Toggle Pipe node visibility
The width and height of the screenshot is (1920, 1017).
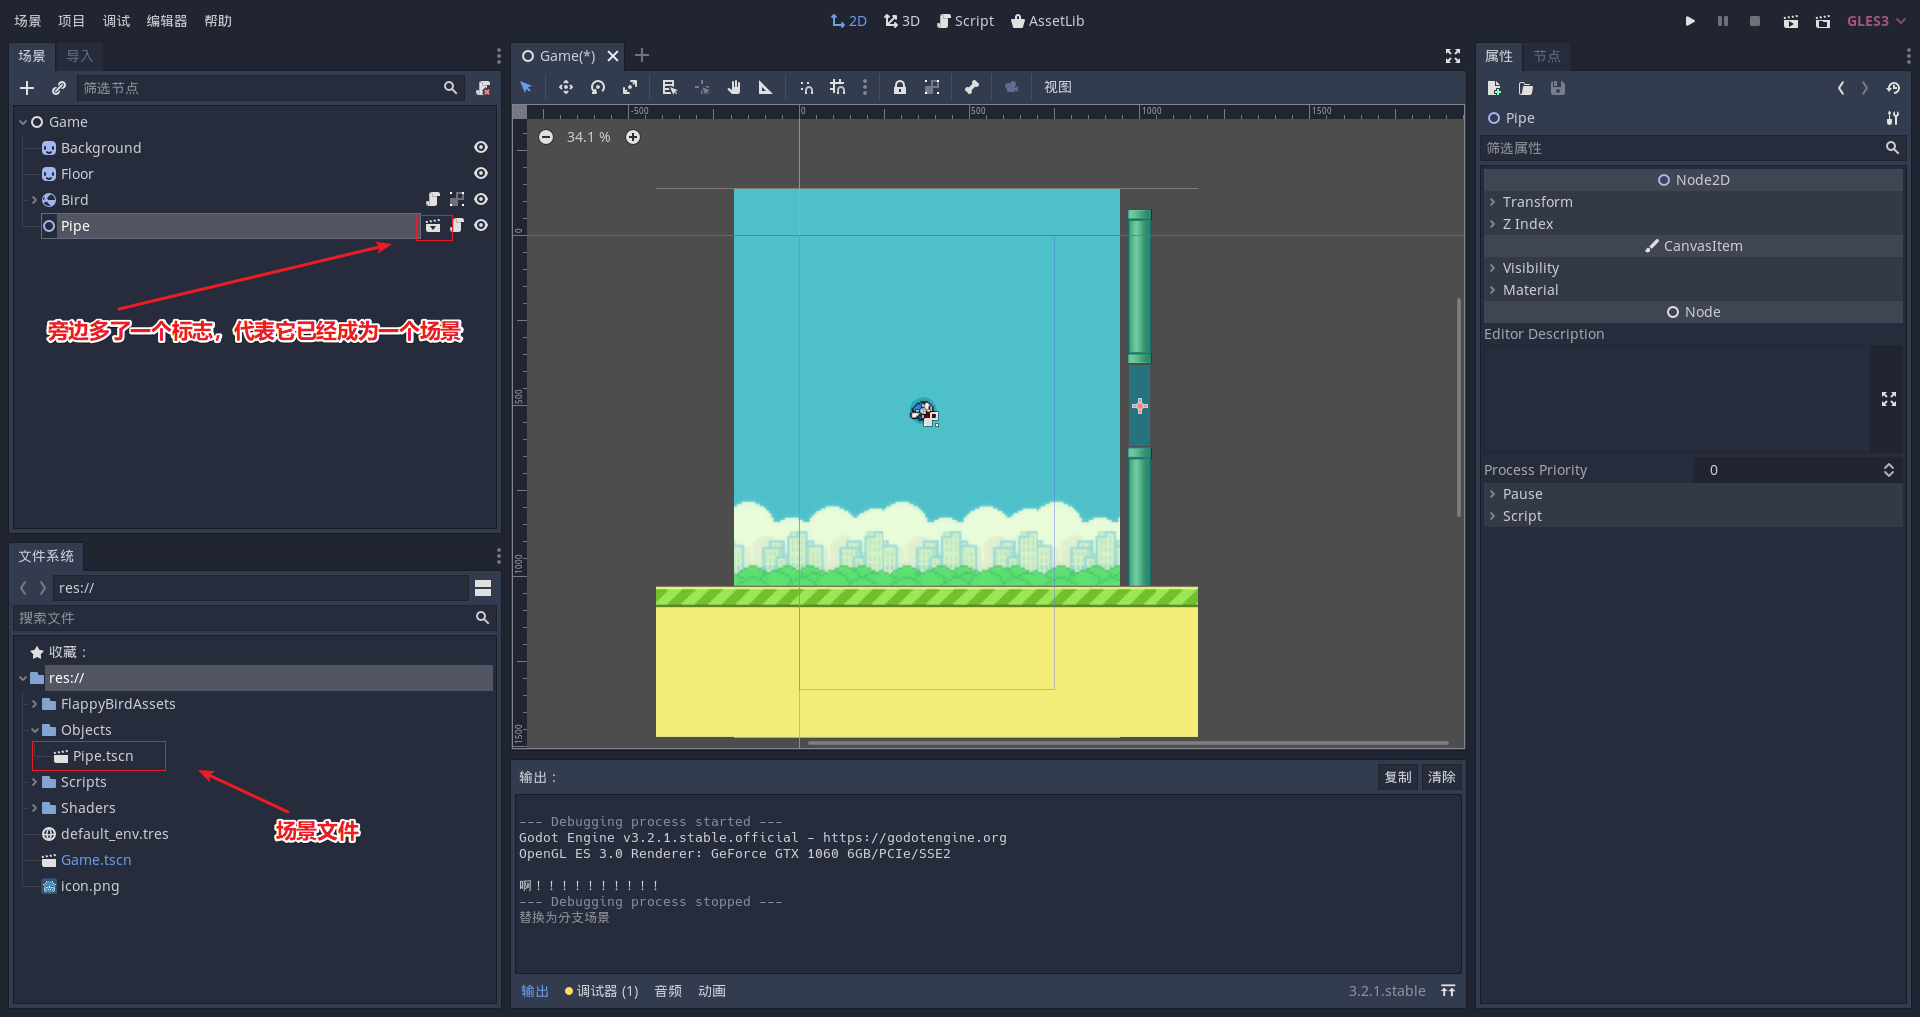coord(481,226)
